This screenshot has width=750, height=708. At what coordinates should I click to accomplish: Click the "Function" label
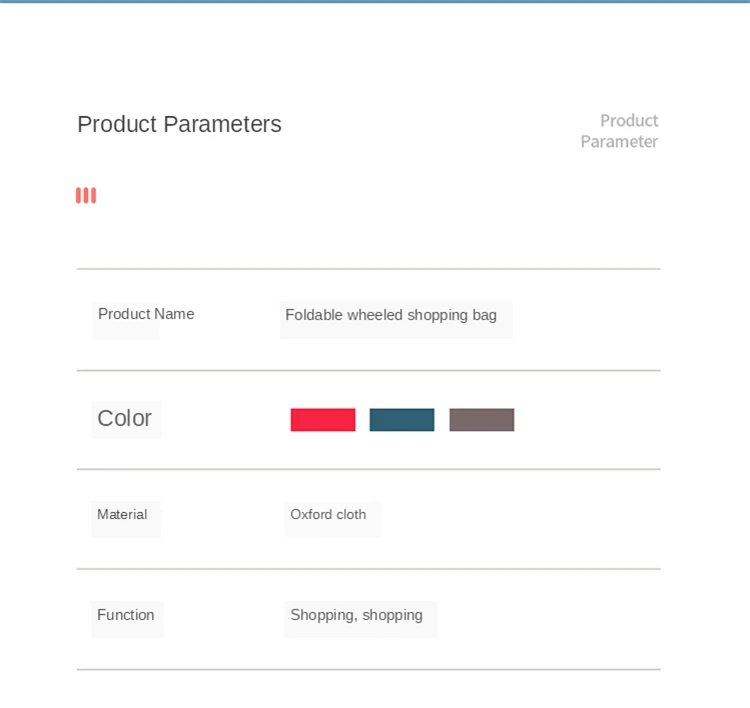click(x=125, y=615)
